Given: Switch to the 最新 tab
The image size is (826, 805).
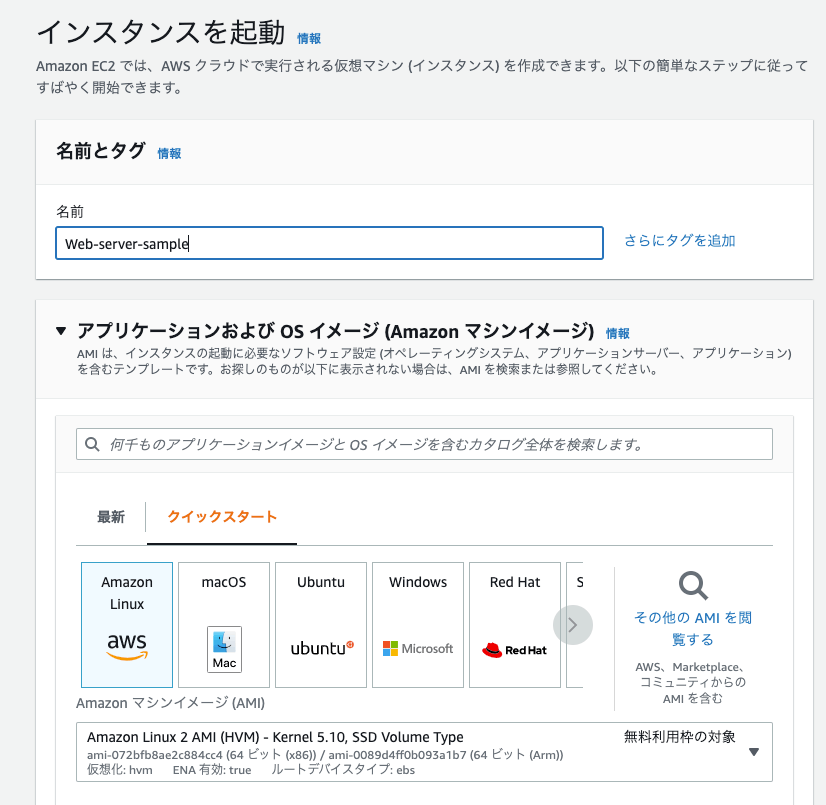Looking at the screenshot, I should coord(111,517).
